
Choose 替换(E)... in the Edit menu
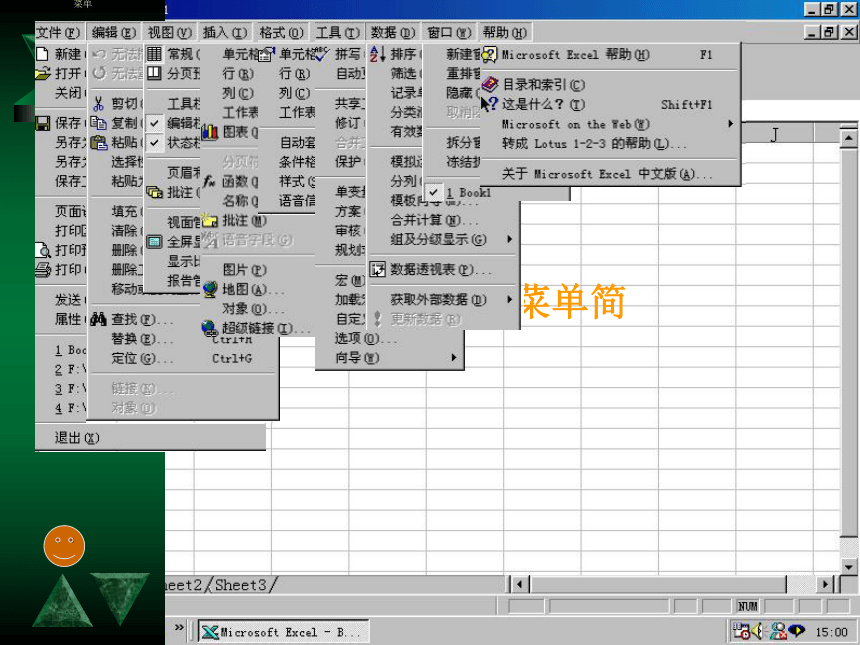[142, 339]
